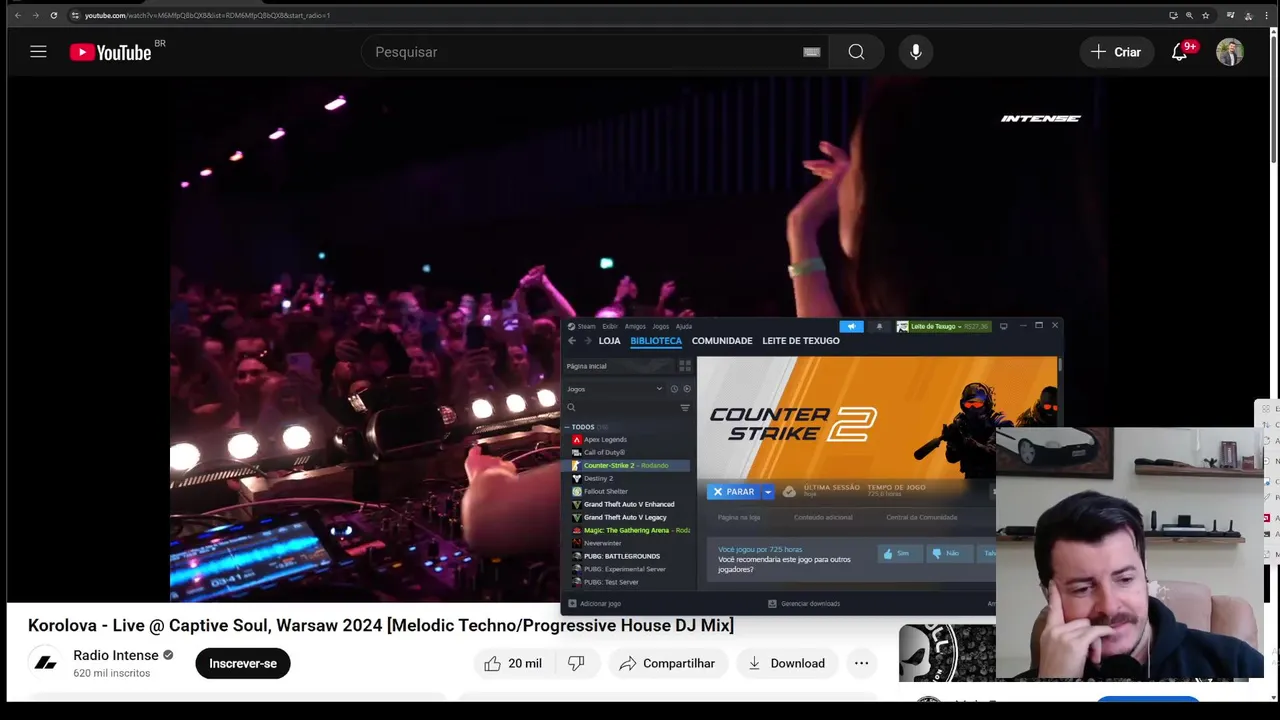This screenshot has height=720, width=1280.
Task: Click the recent activity clock icon in Steam
Action: [x=674, y=389]
